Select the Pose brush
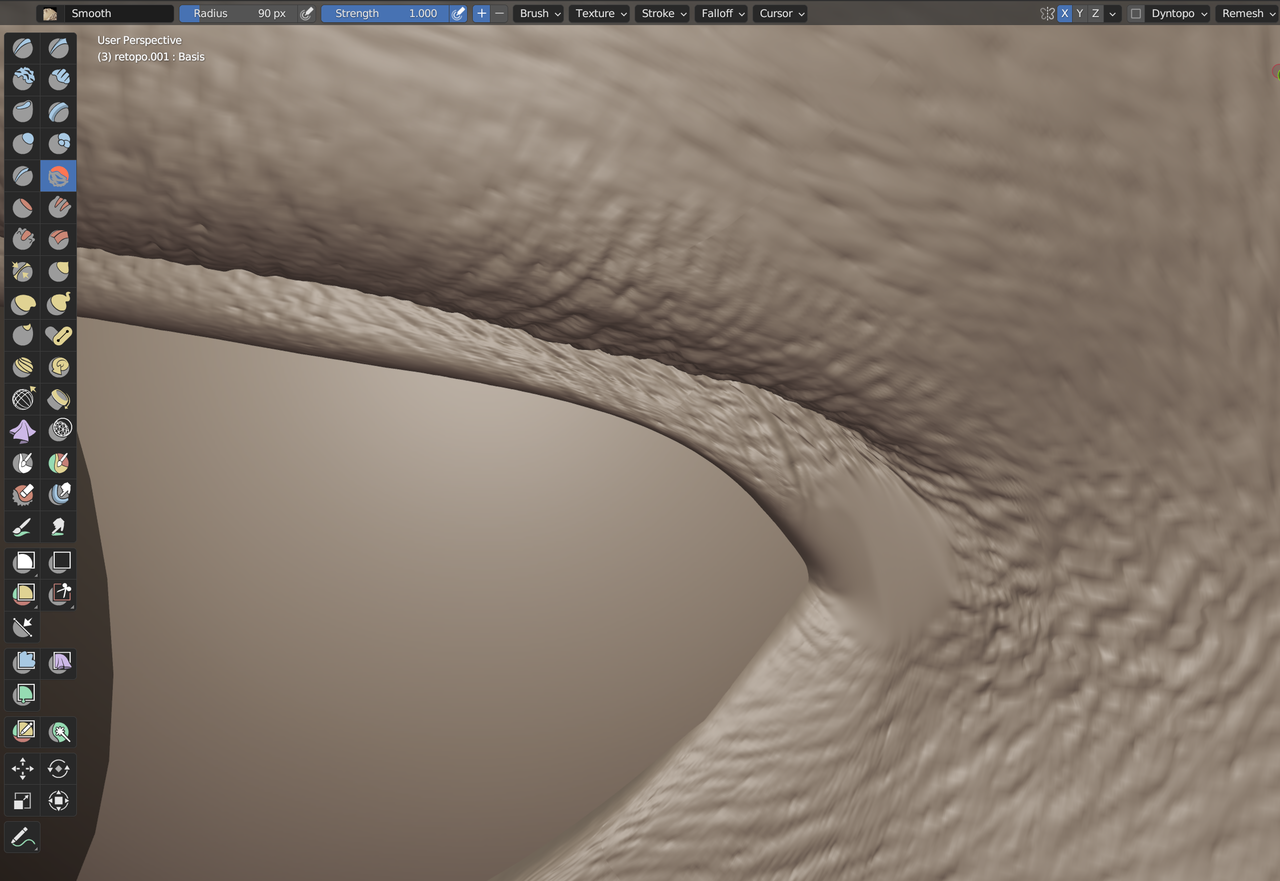 click(58, 335)
